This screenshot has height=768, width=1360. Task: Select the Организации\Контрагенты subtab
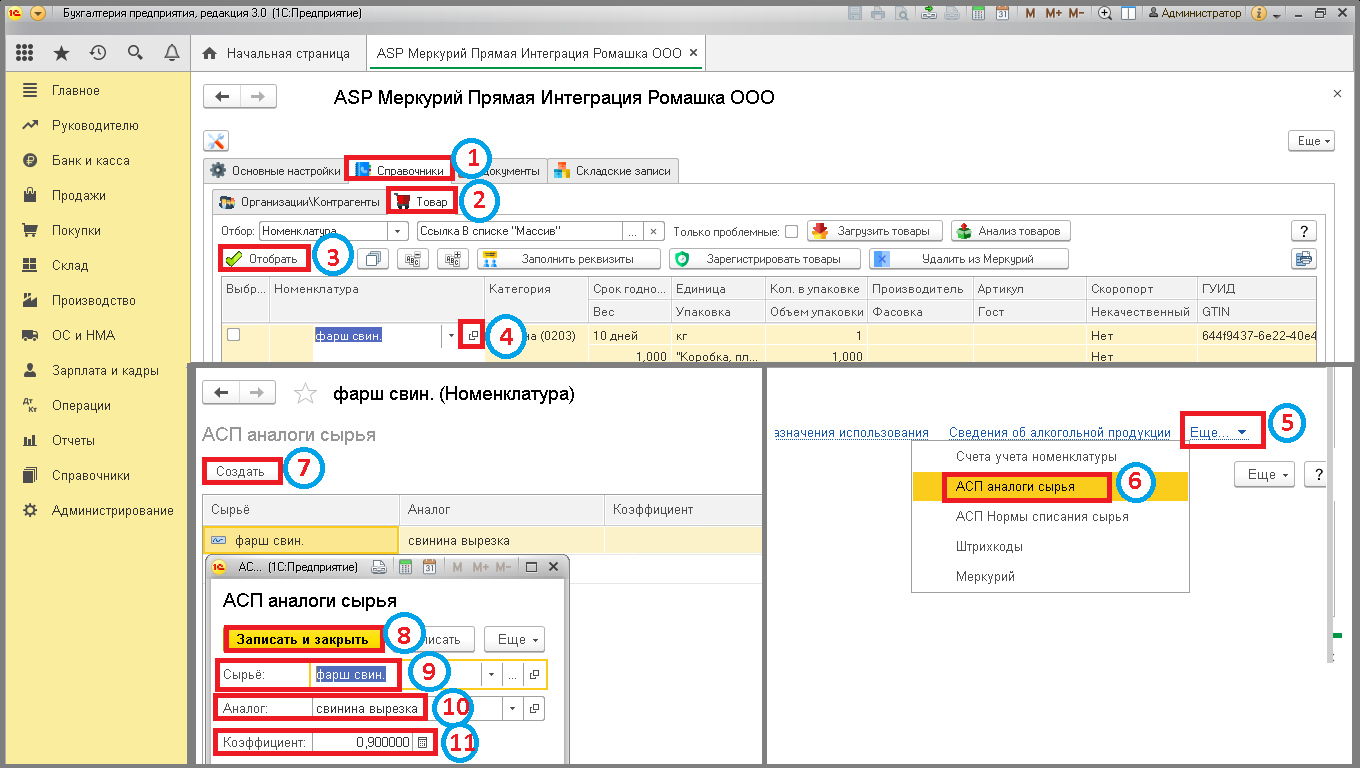(x=299, y=202)
